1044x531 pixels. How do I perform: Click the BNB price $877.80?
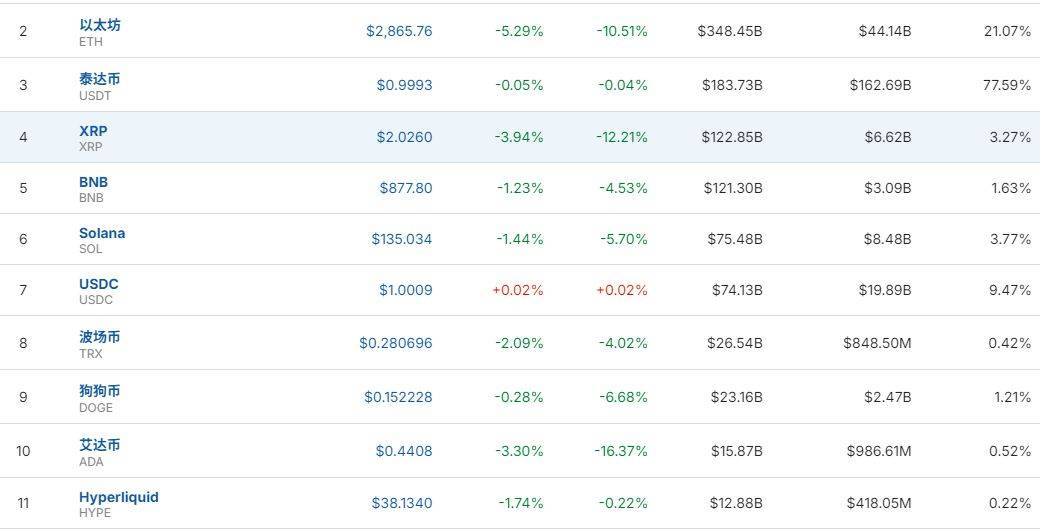405,188
